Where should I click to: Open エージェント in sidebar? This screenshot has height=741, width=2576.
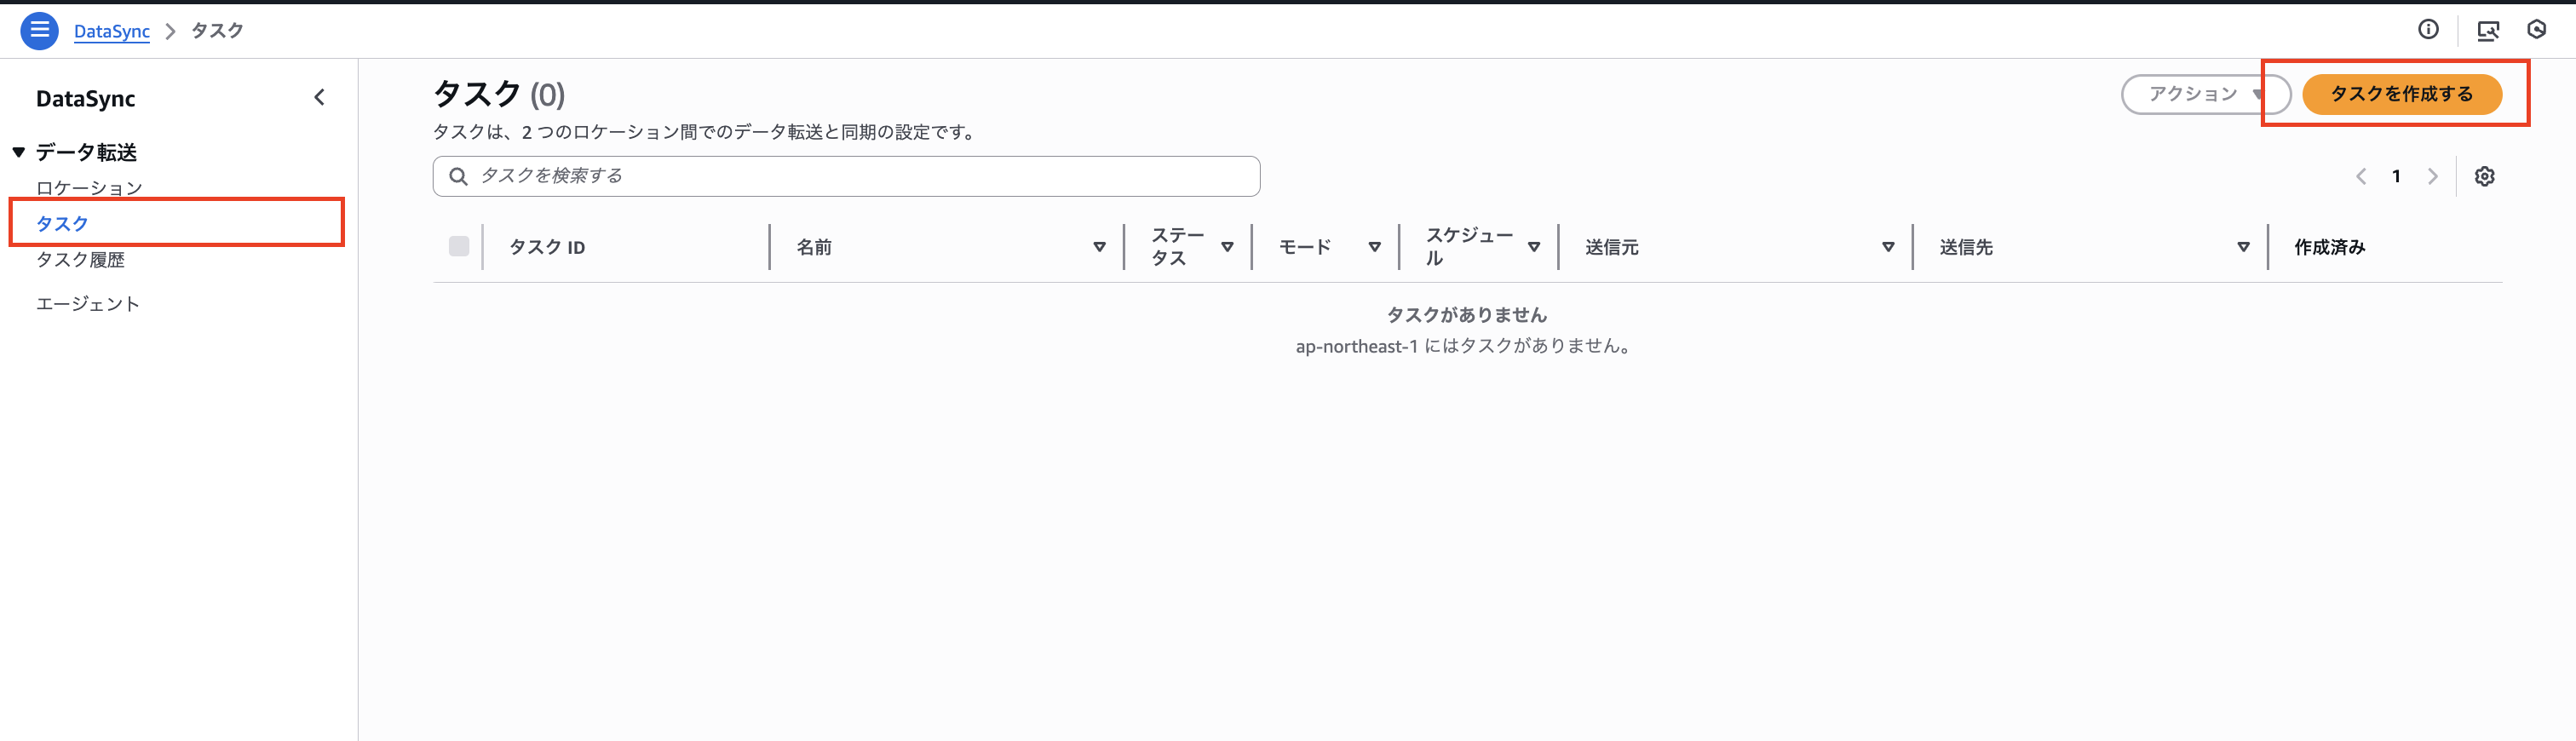88,303
